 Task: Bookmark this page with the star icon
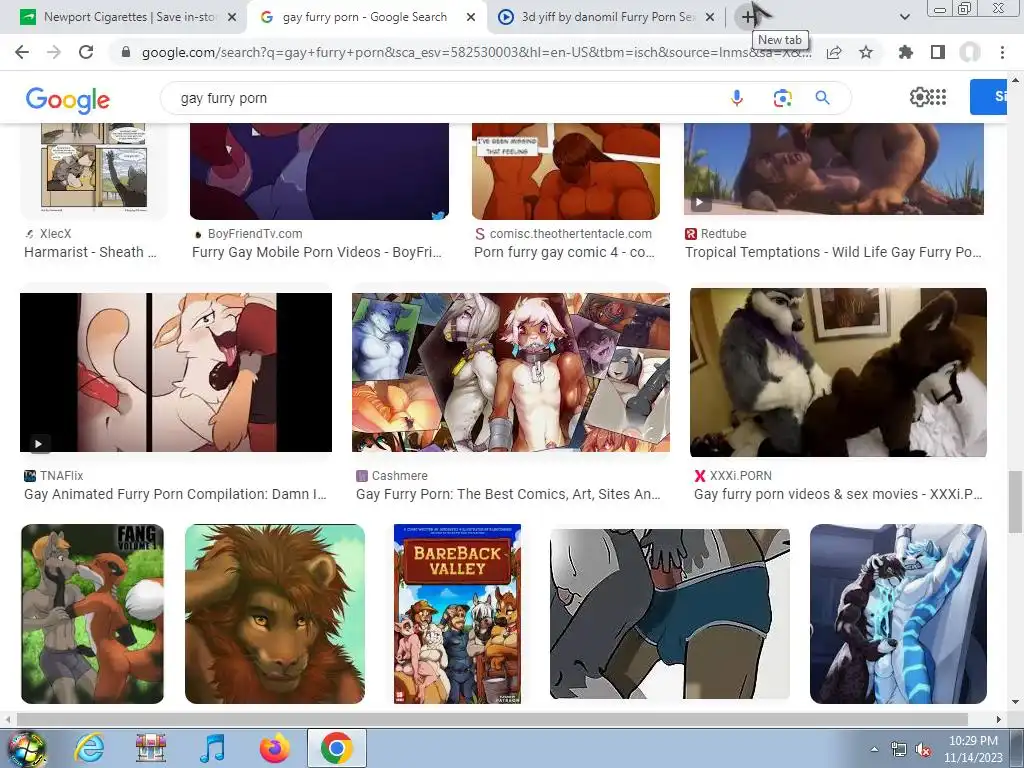pyautogui.click(x=866, y=52)
